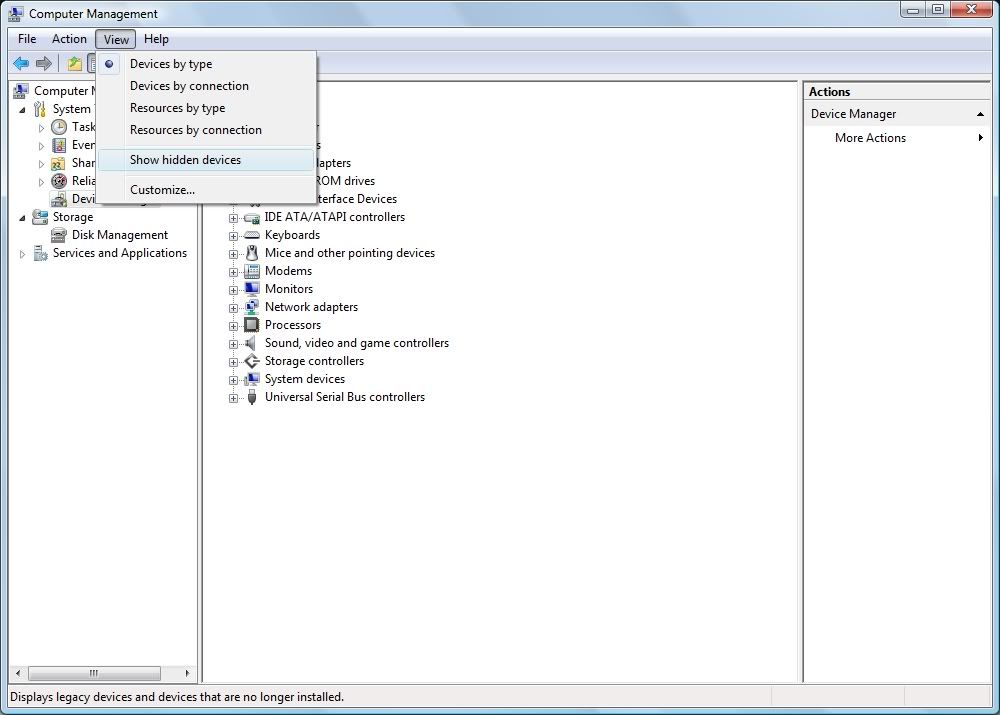Click the Storage node icon

point(40,217)
